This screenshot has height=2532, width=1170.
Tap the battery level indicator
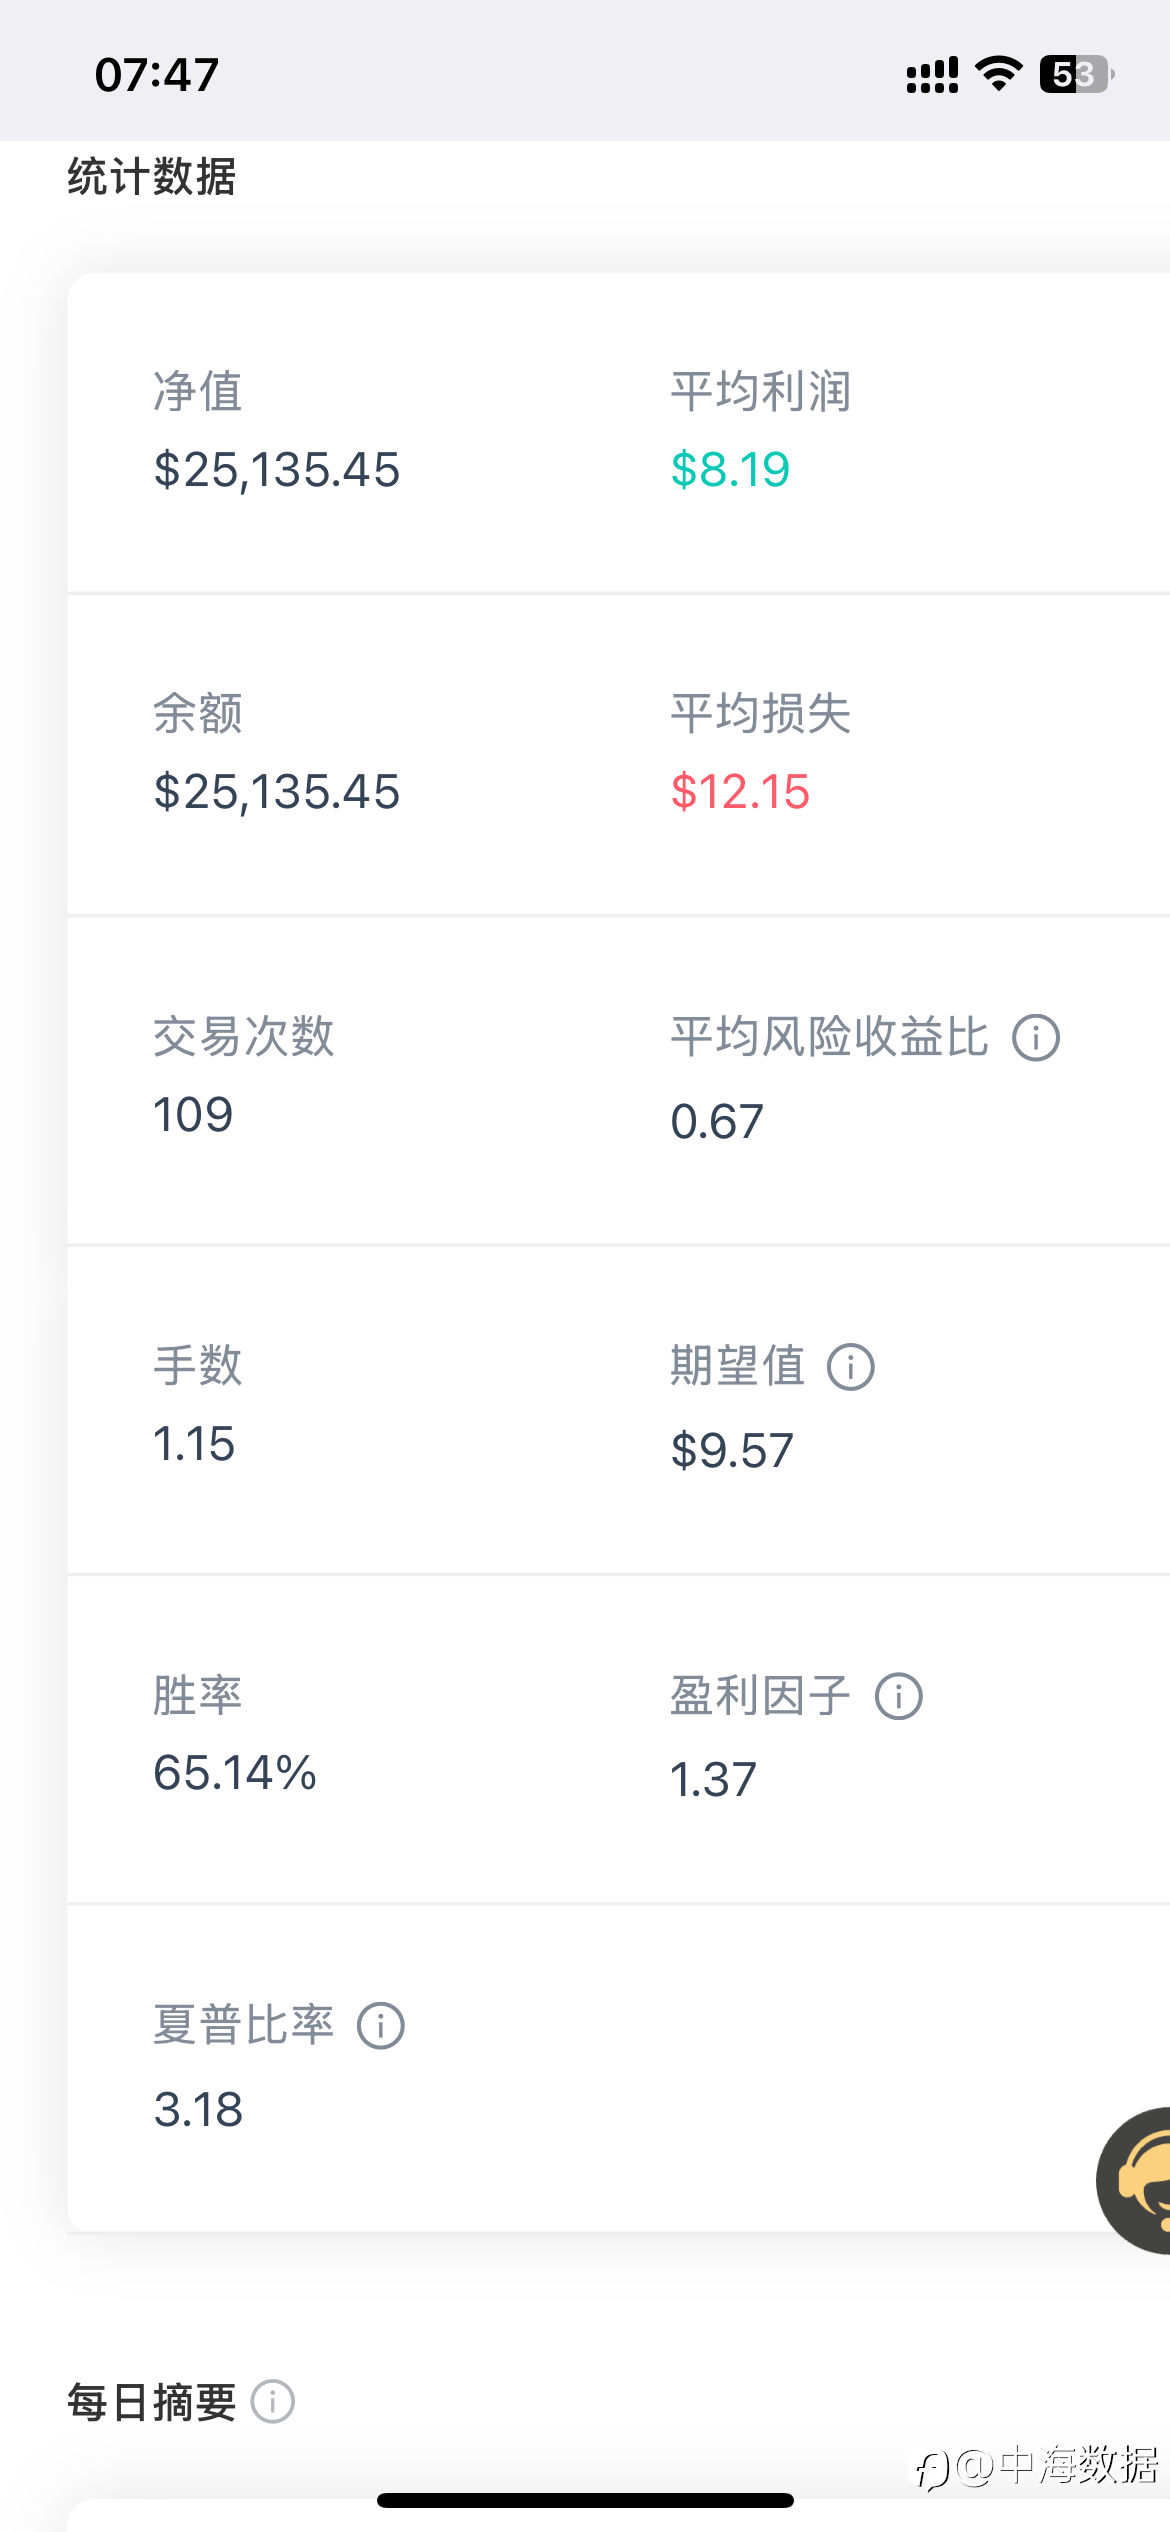(1076, 74)
